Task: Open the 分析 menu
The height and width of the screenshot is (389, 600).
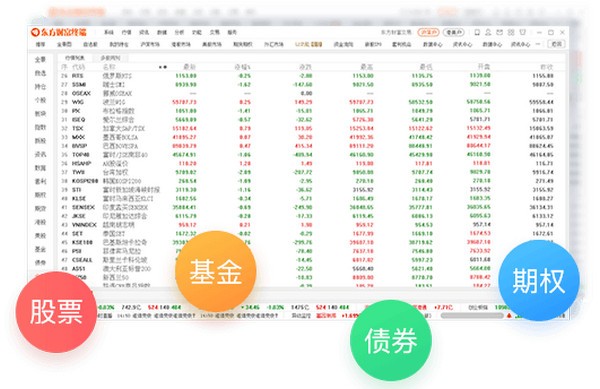Action: pyautogui.click(x=179, y=33)
